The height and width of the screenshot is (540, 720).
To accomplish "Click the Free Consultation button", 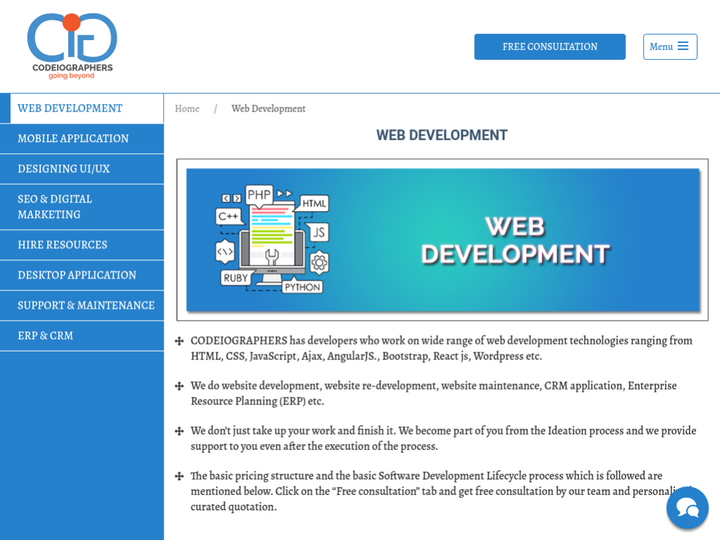I will coord(550,46).
